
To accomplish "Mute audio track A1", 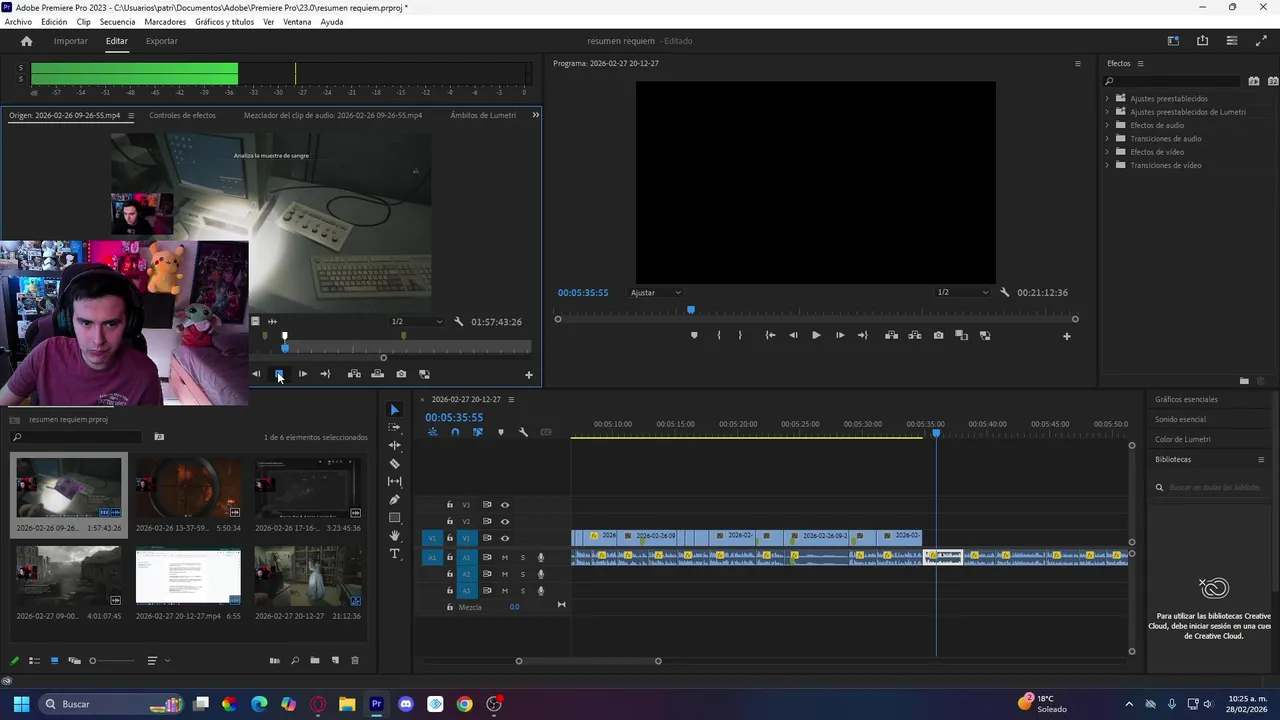I will pos(505,557).
